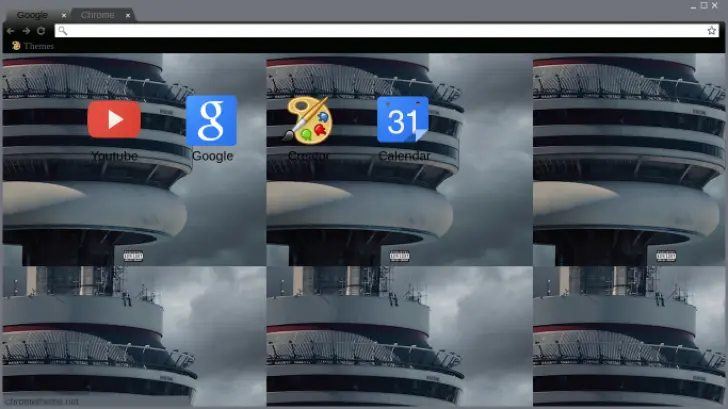Switch to the Google tab
The width and height of the screenshot is (728, 409).
point(32,16)
